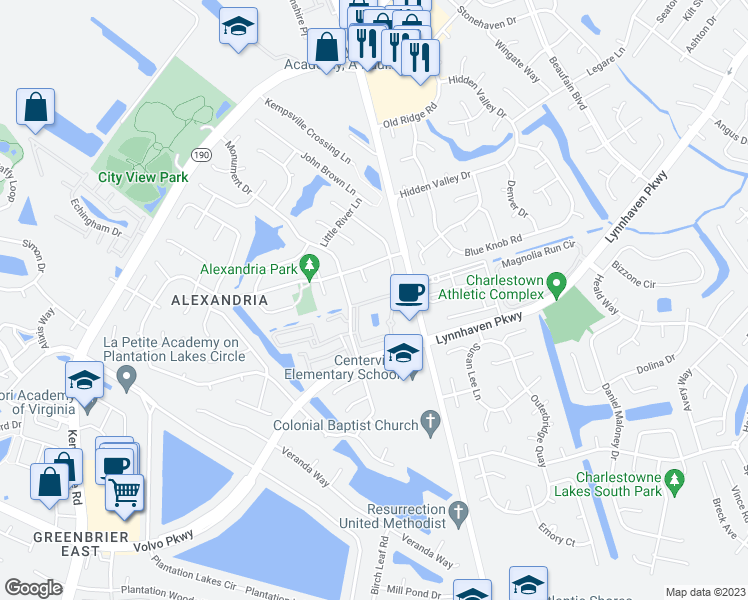Select the Charlestown Athletic Complex green pin
The height and width of the screenshot is (600, 748).
coord(556,286)
